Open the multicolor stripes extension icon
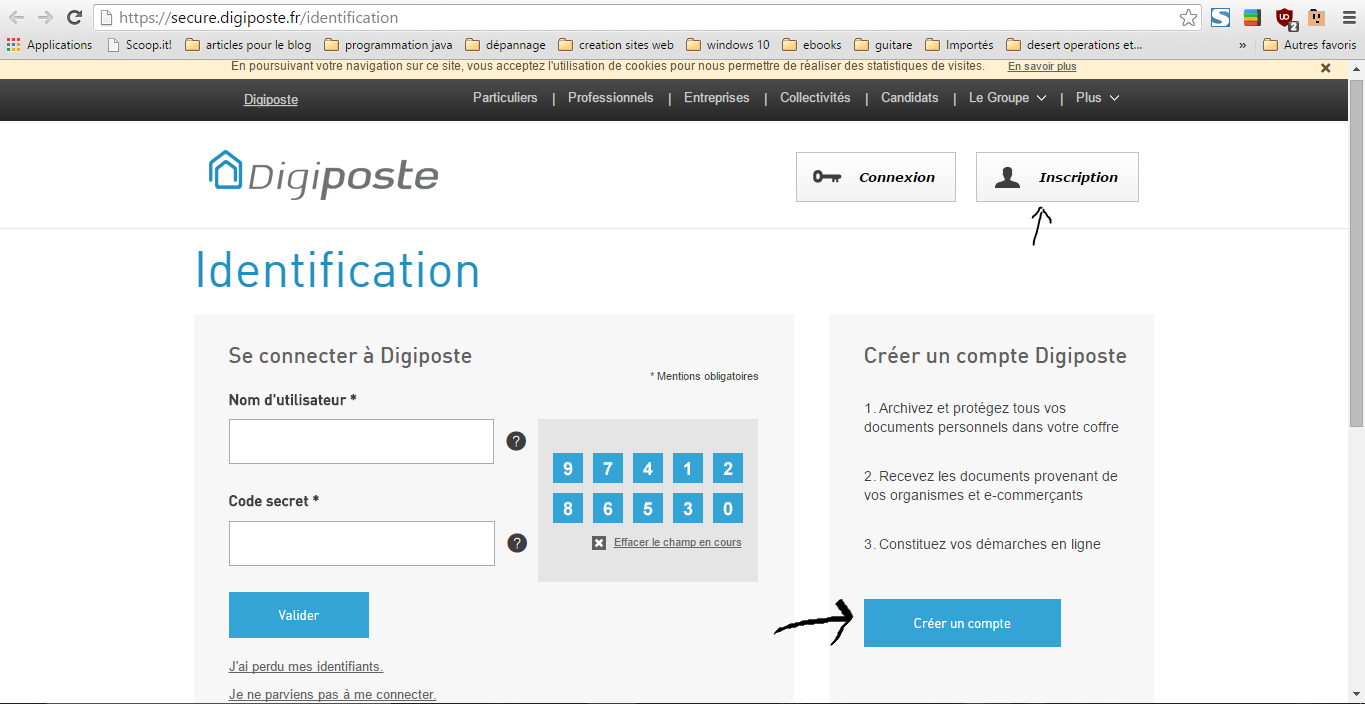Image resolution: width=1365 pixels, height=704 pixels. [x=1251, y=17]
